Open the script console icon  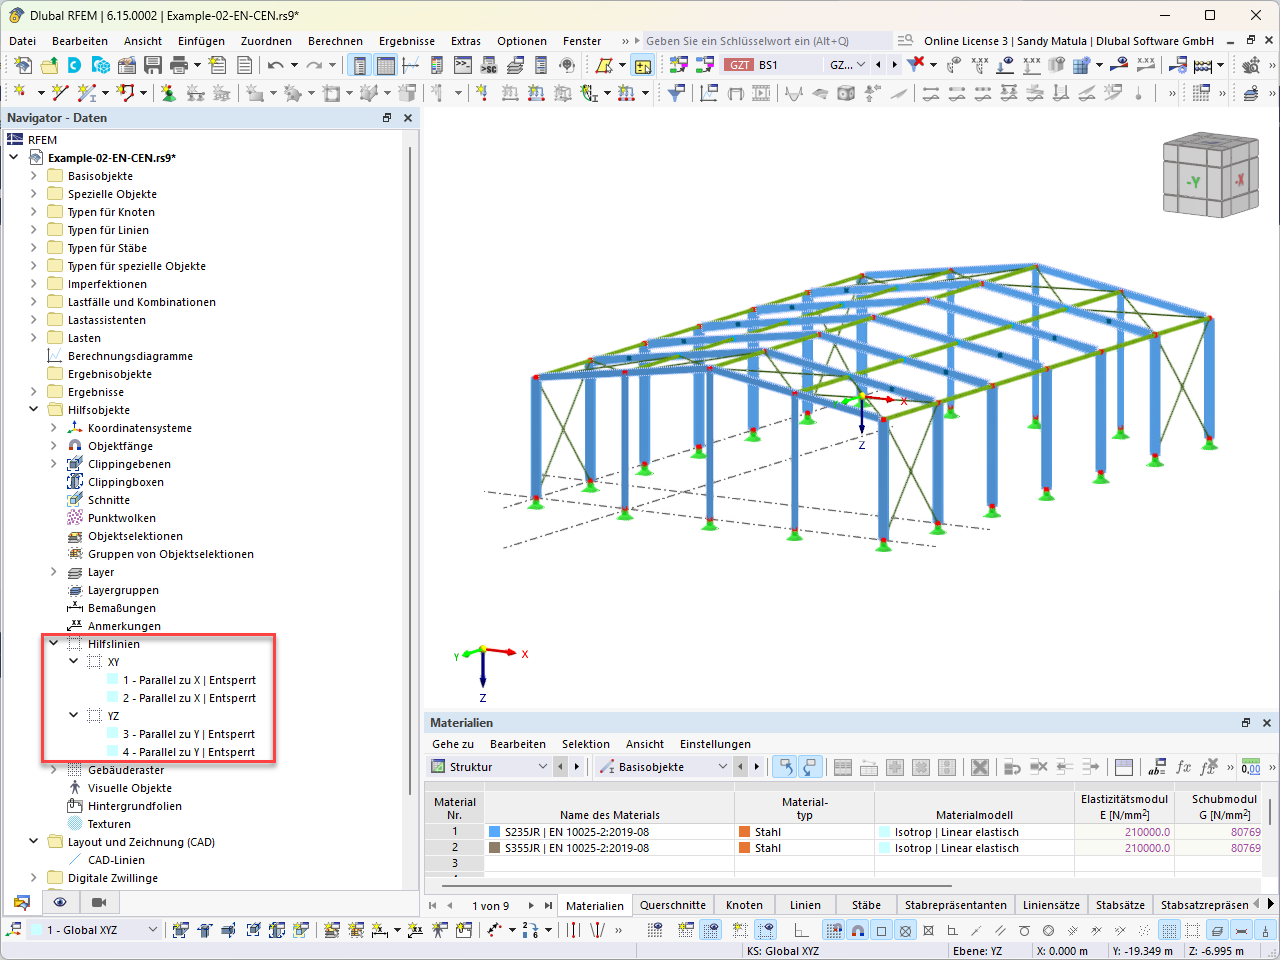point(463,65)
